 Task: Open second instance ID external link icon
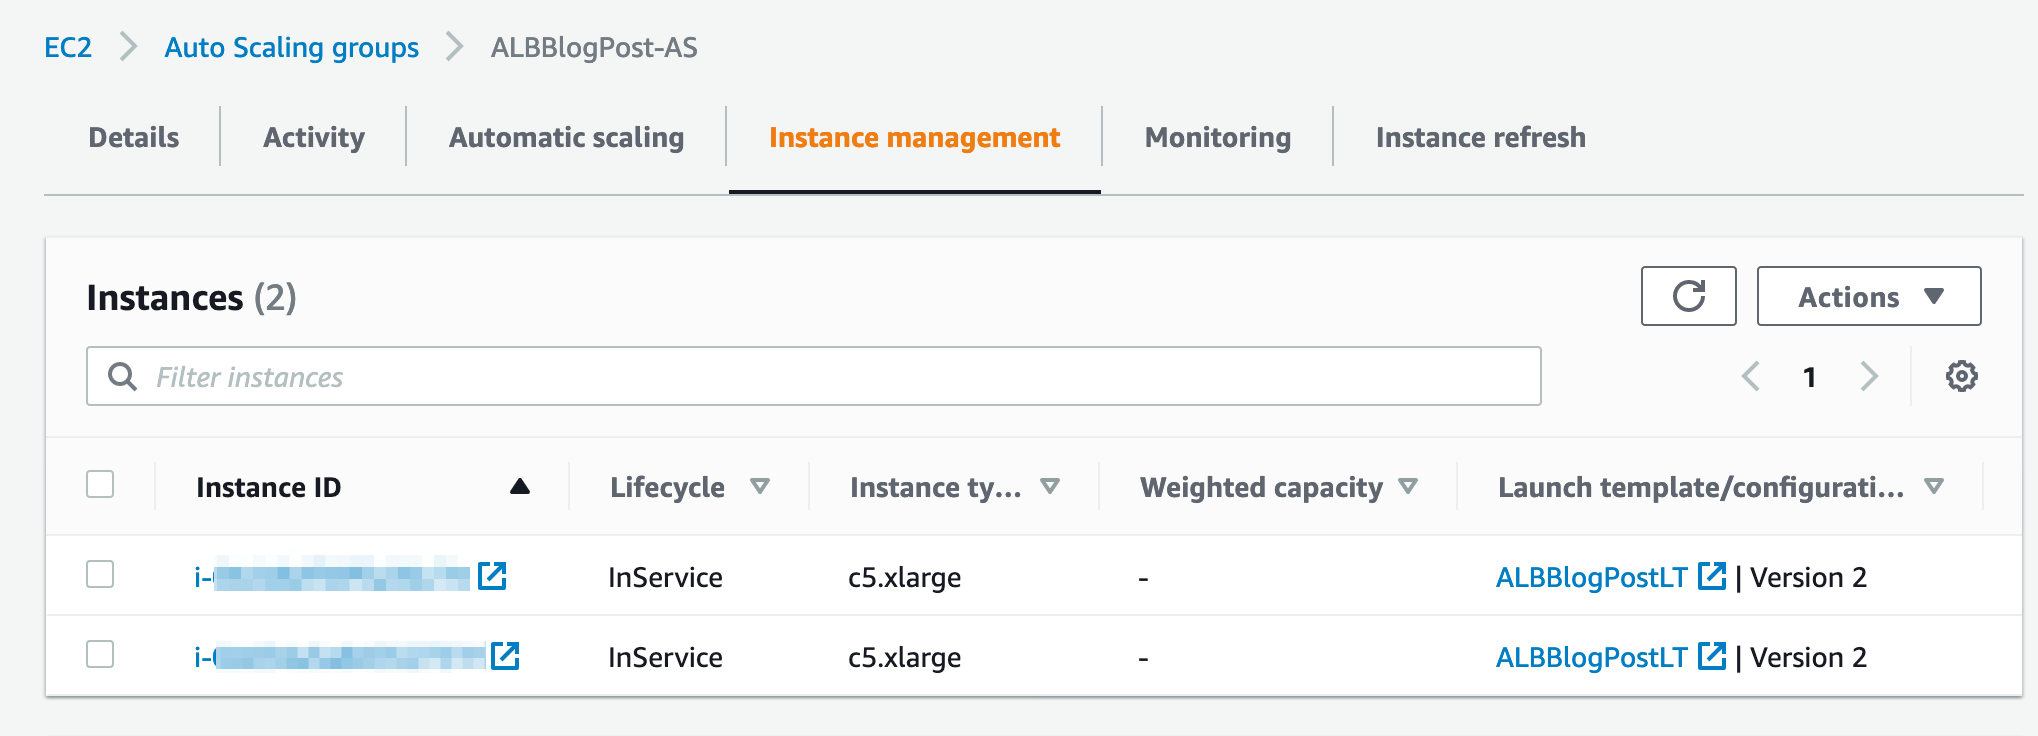click(505, 656)
